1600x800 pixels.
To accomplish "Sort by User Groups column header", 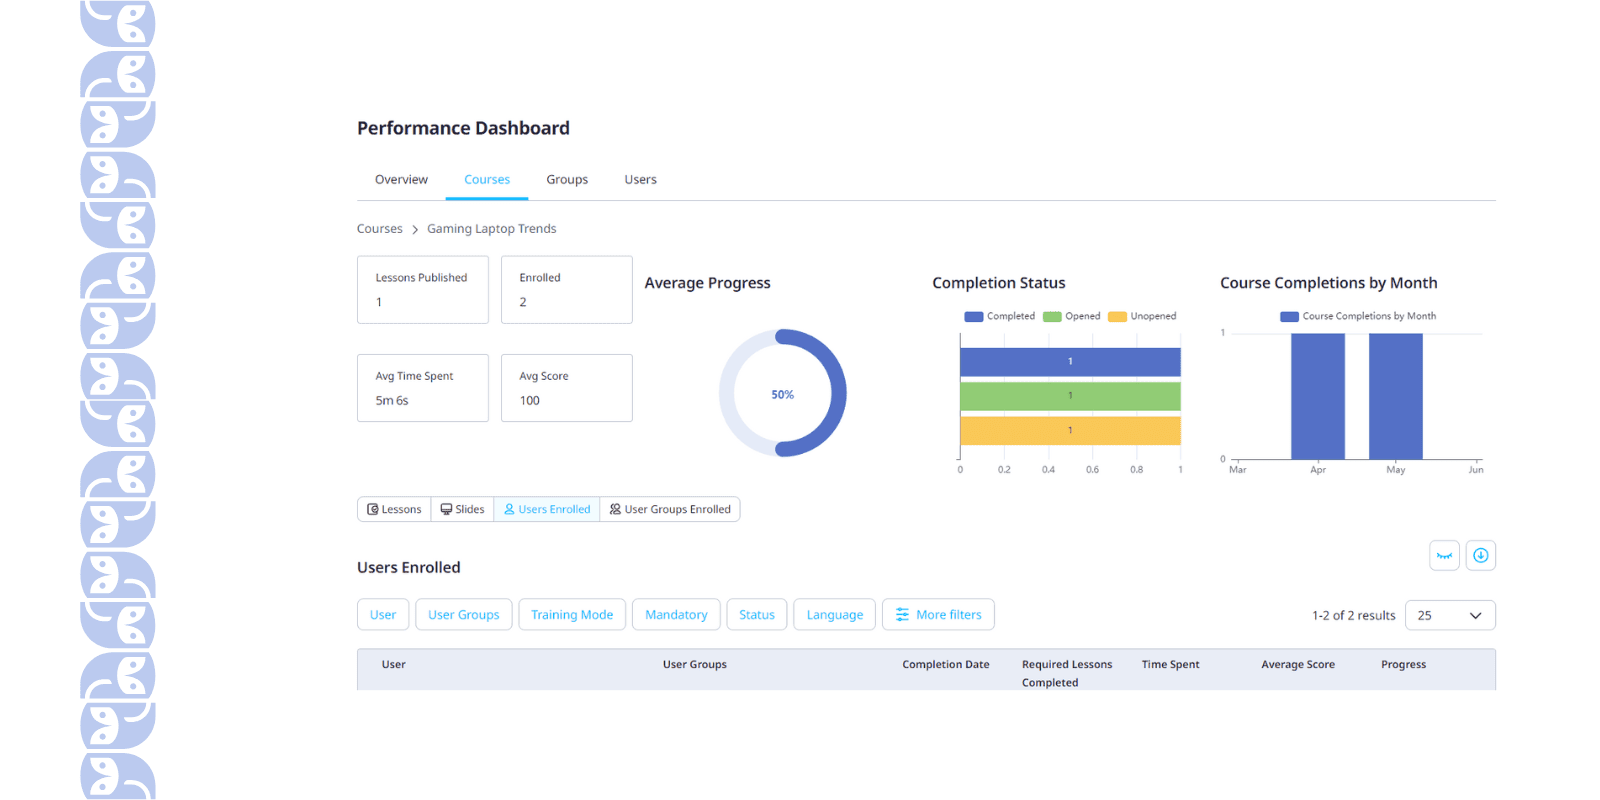I will [694, 665].
